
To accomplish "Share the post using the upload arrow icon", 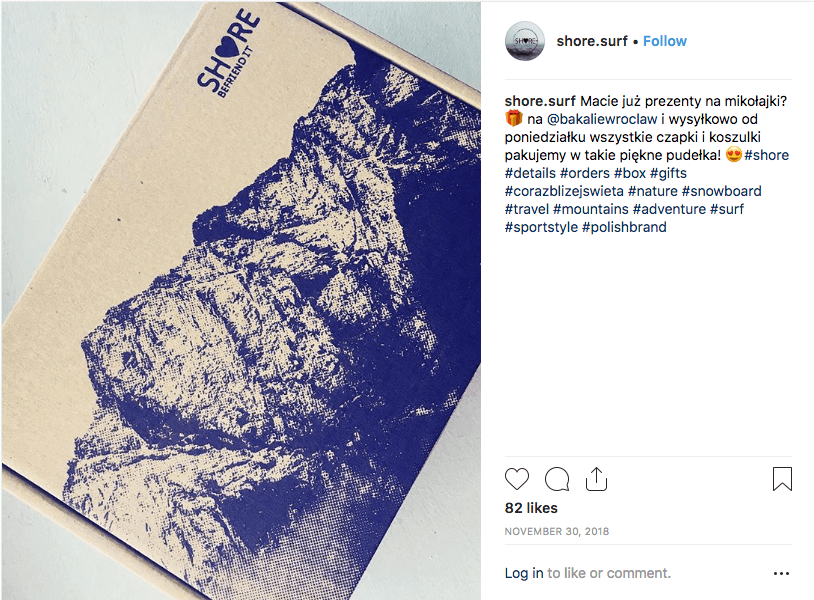I will click(x=596, y=479).
